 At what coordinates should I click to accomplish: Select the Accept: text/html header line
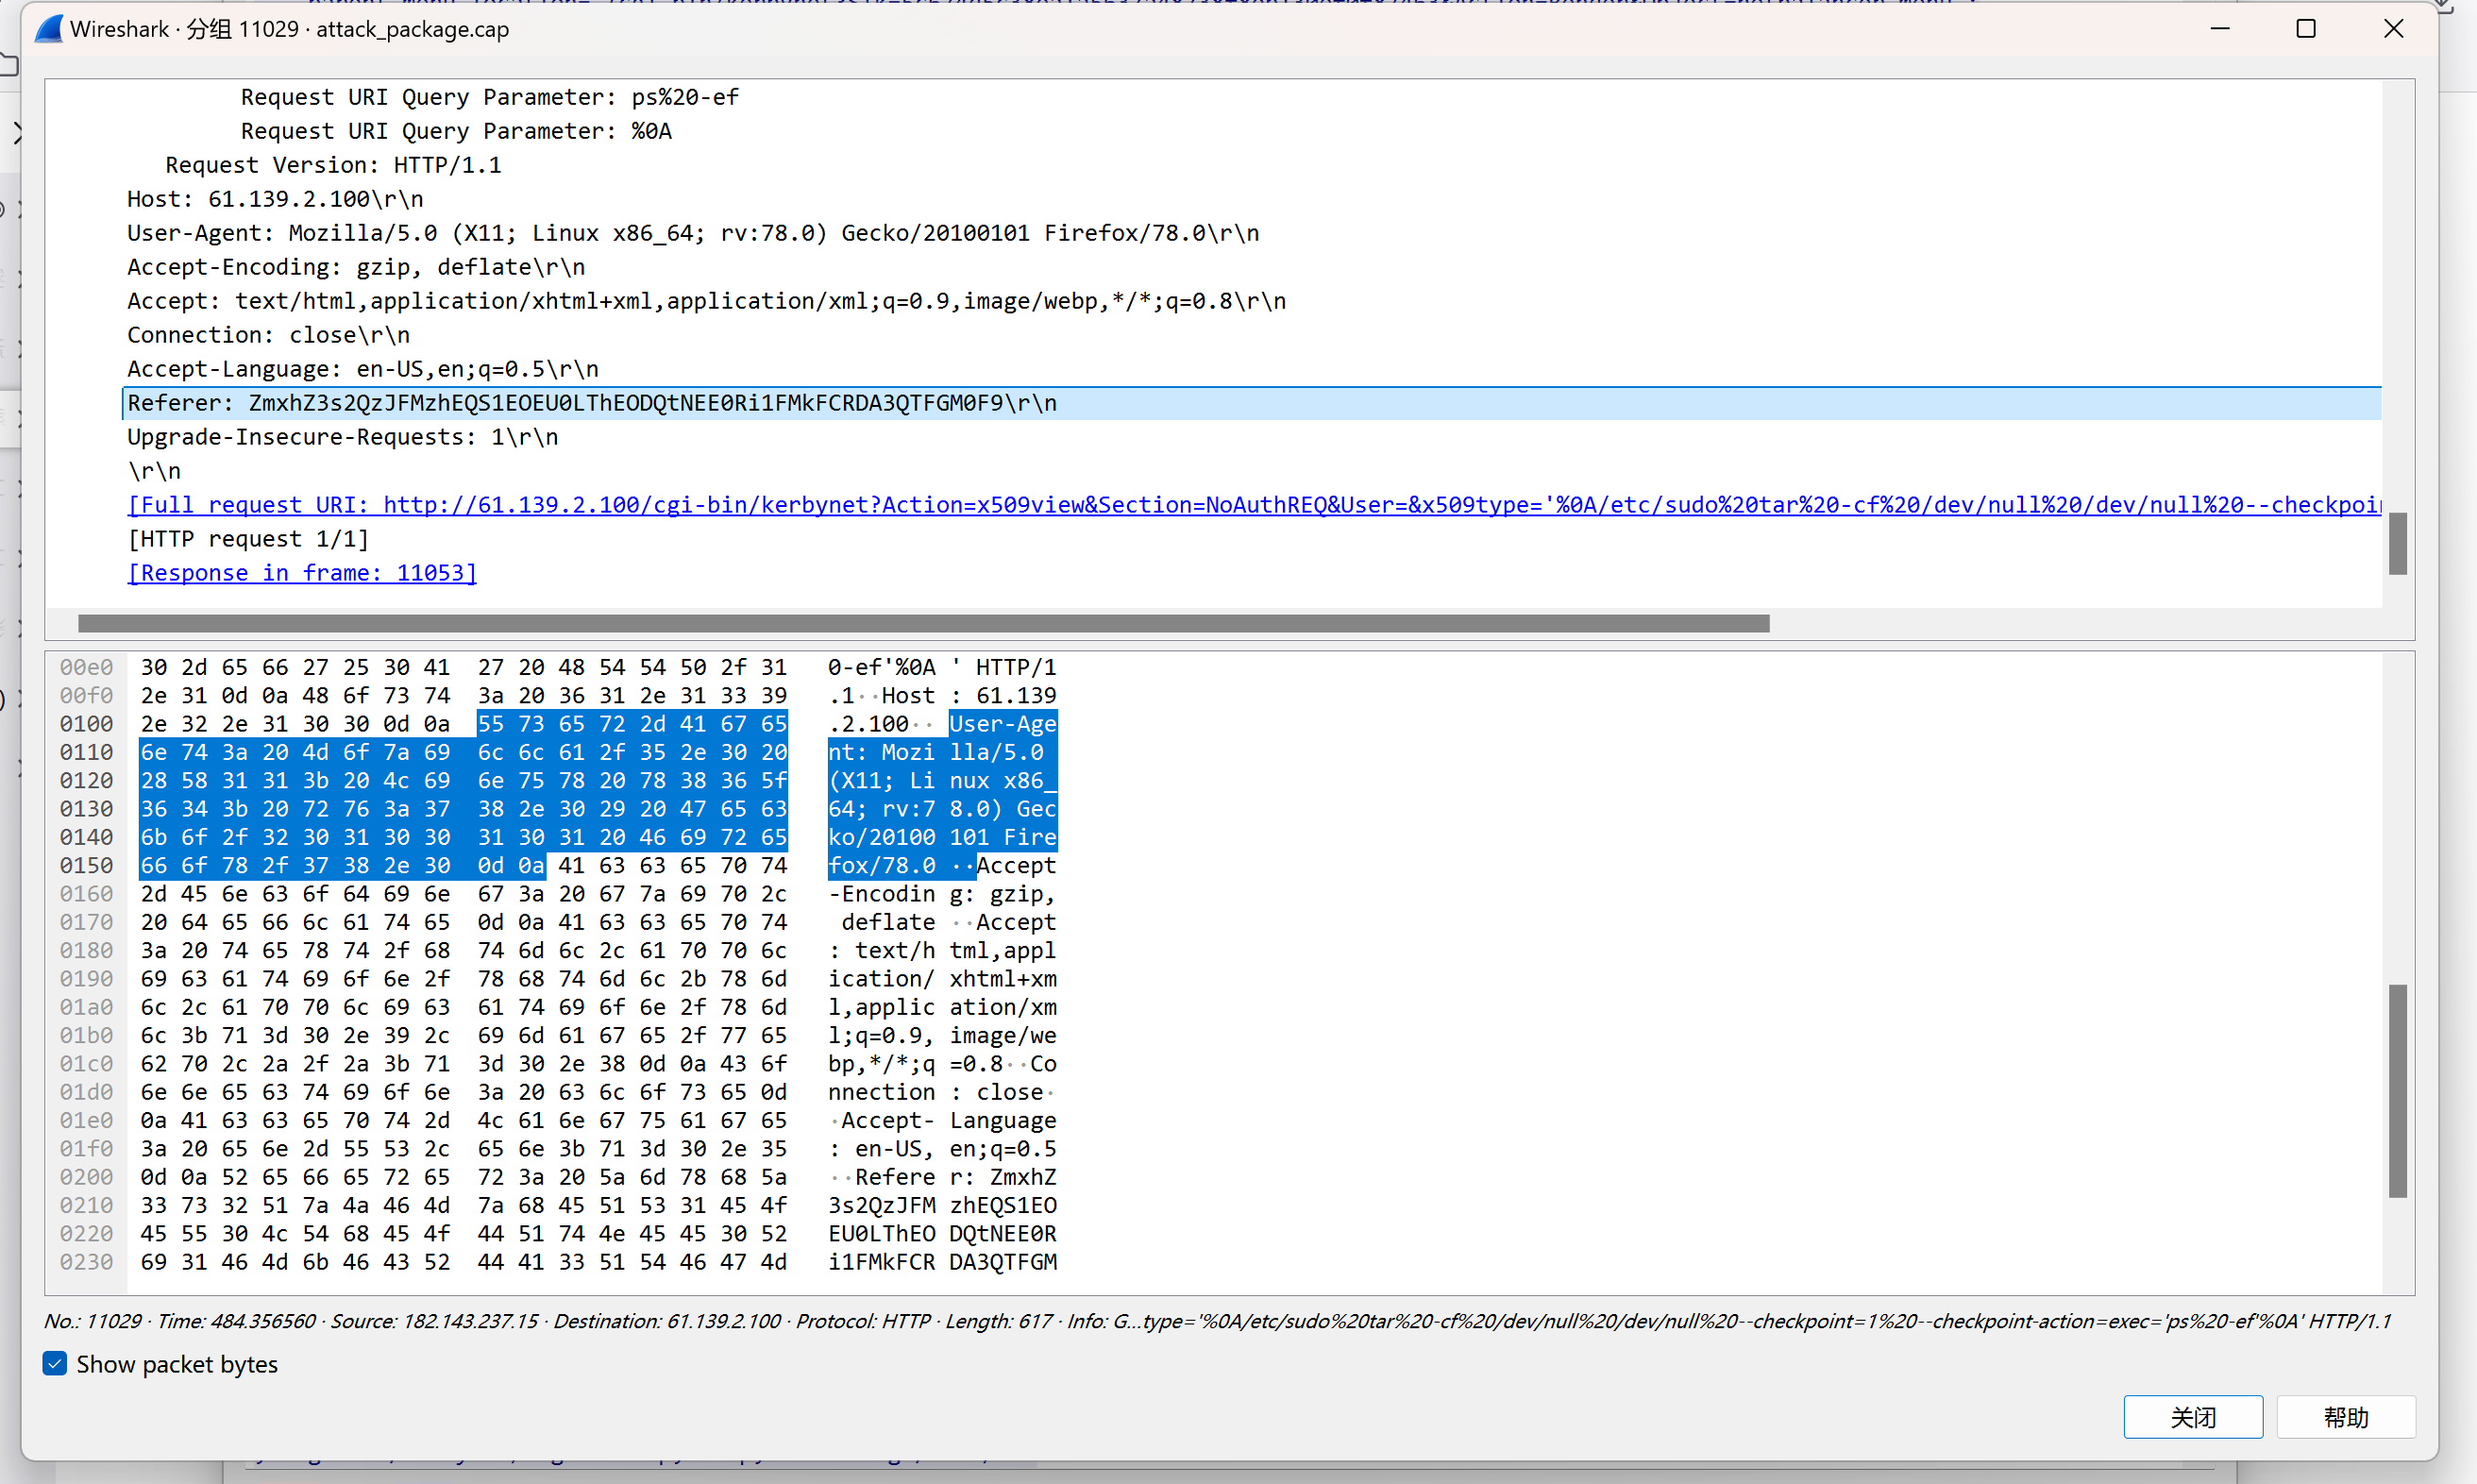pyautogui.click(x=706, y=300)
